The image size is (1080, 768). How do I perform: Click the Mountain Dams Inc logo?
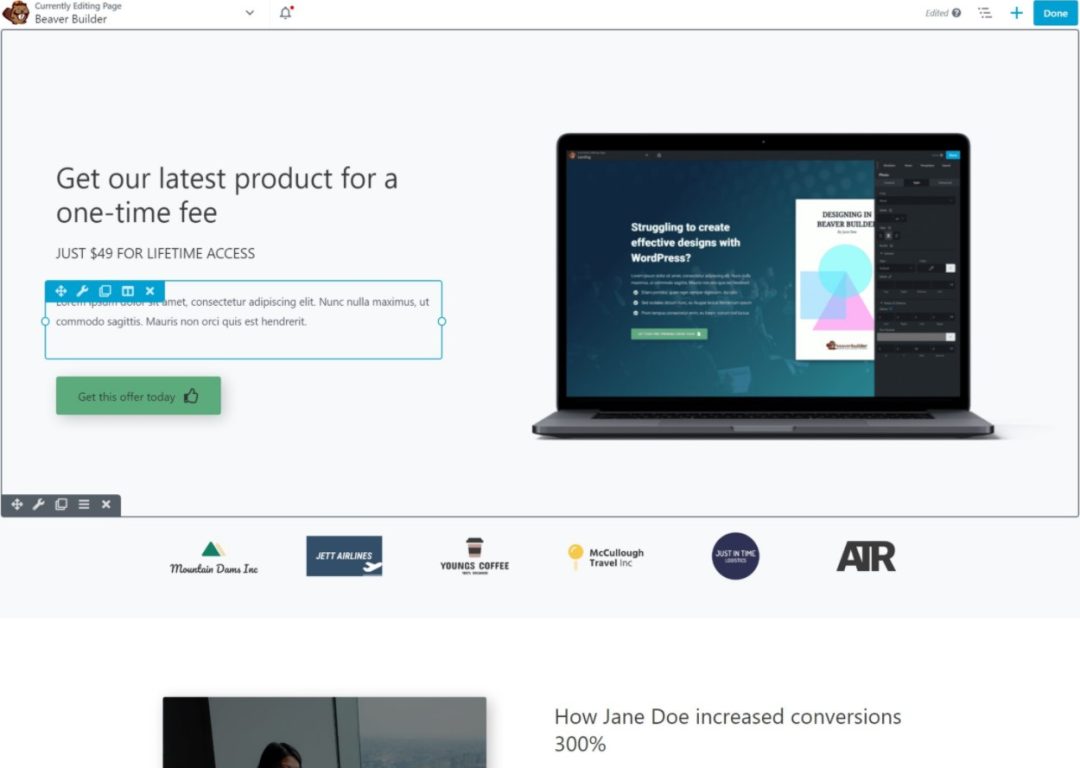pos(214,558)
